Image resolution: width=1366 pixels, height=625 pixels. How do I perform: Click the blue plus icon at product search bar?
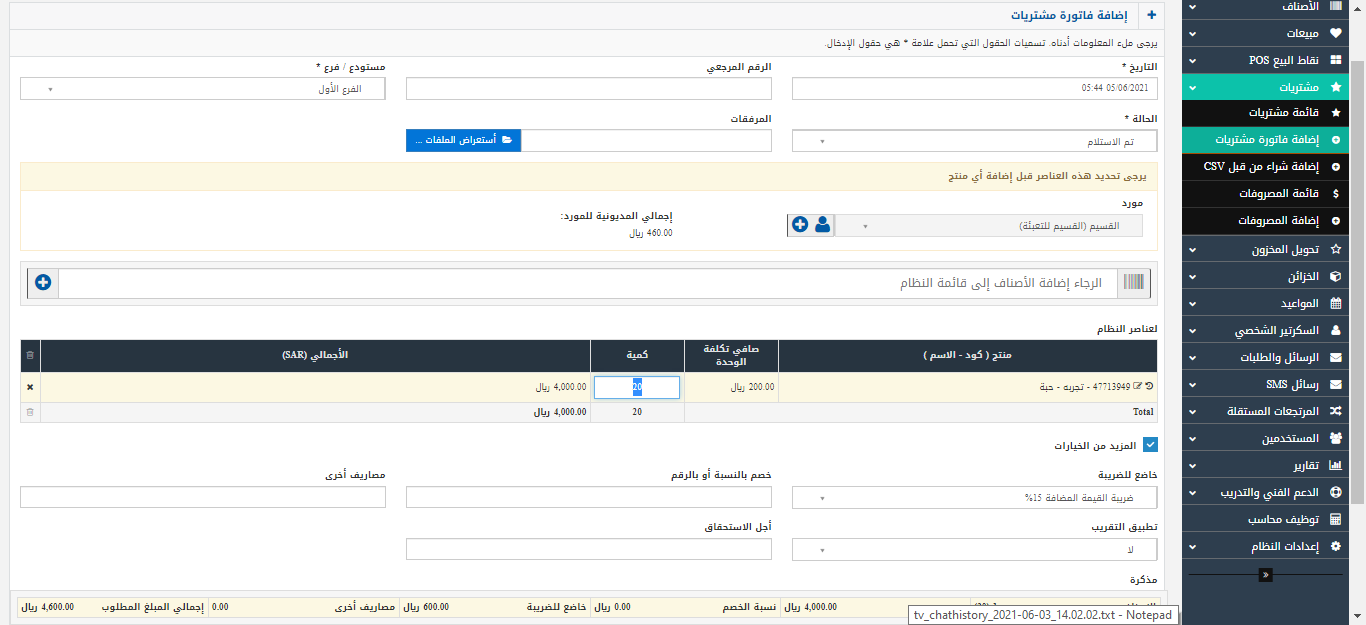click(x=43, y=283)
